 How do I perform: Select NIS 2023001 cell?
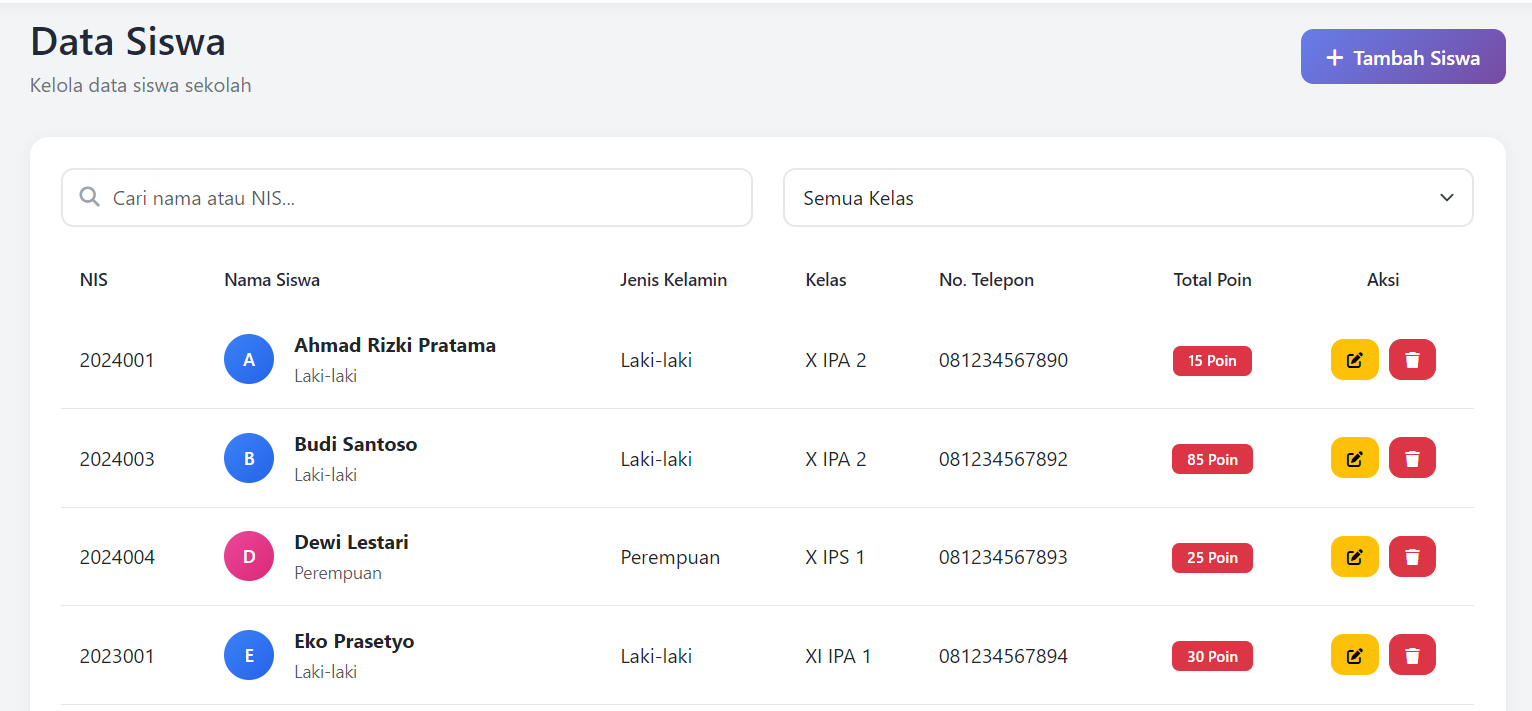click(x=117, y=656)
